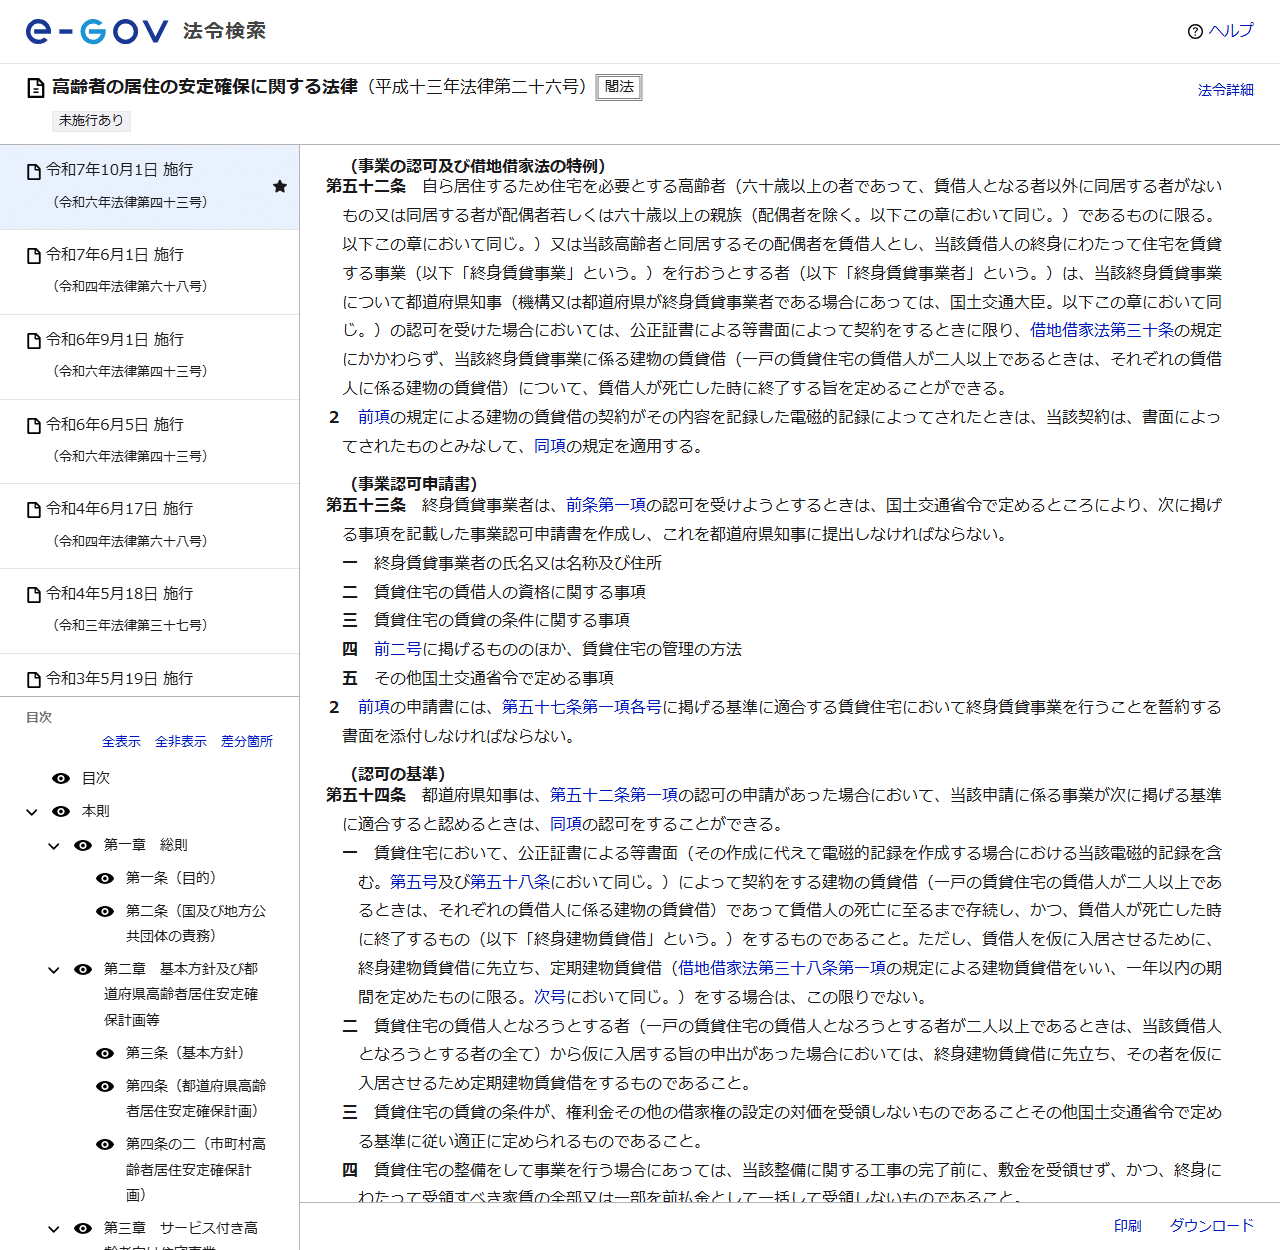Click the ダウンロード button
This screenshot has width=1280, height=1250.
(1212, 1226)
